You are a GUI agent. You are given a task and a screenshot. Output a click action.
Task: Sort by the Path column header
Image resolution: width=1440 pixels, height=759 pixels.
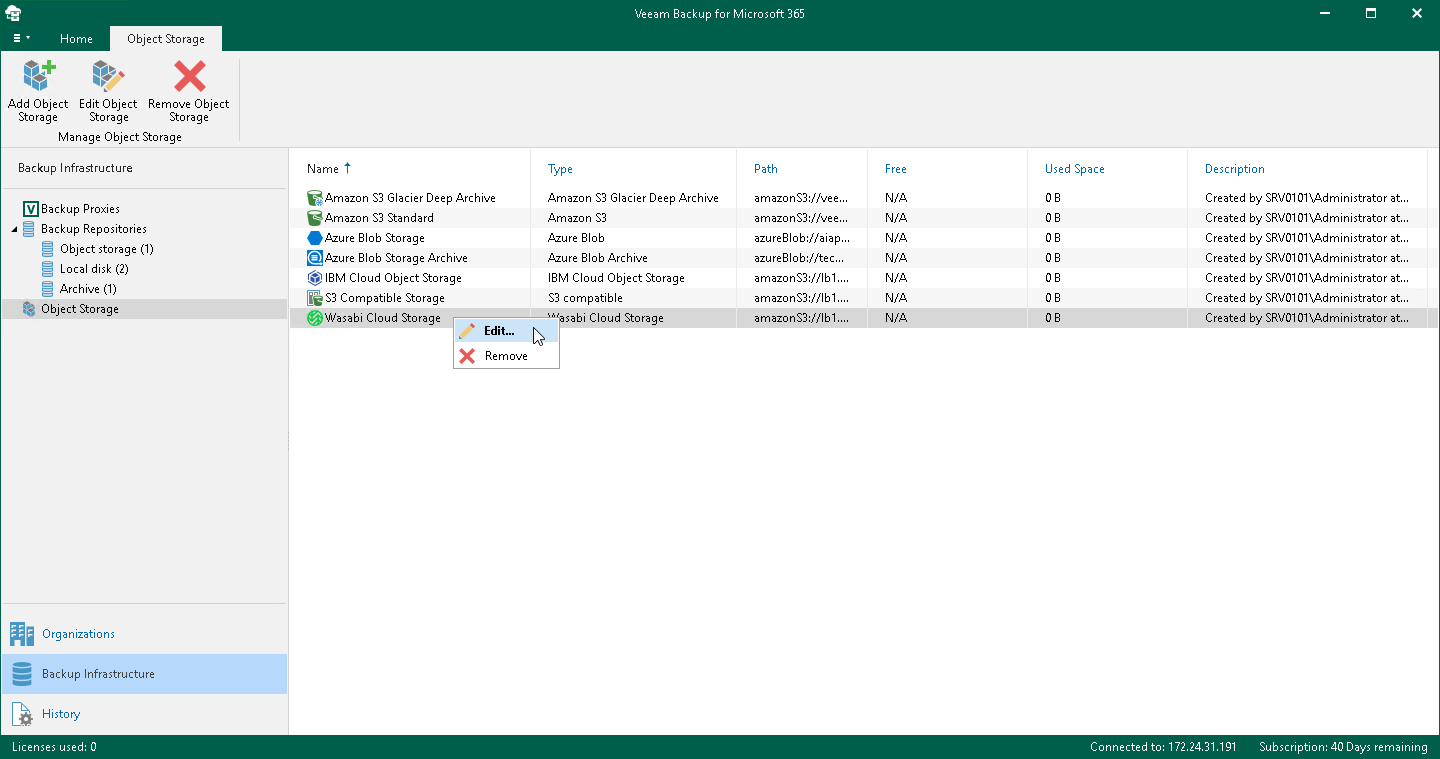[766, 169]
